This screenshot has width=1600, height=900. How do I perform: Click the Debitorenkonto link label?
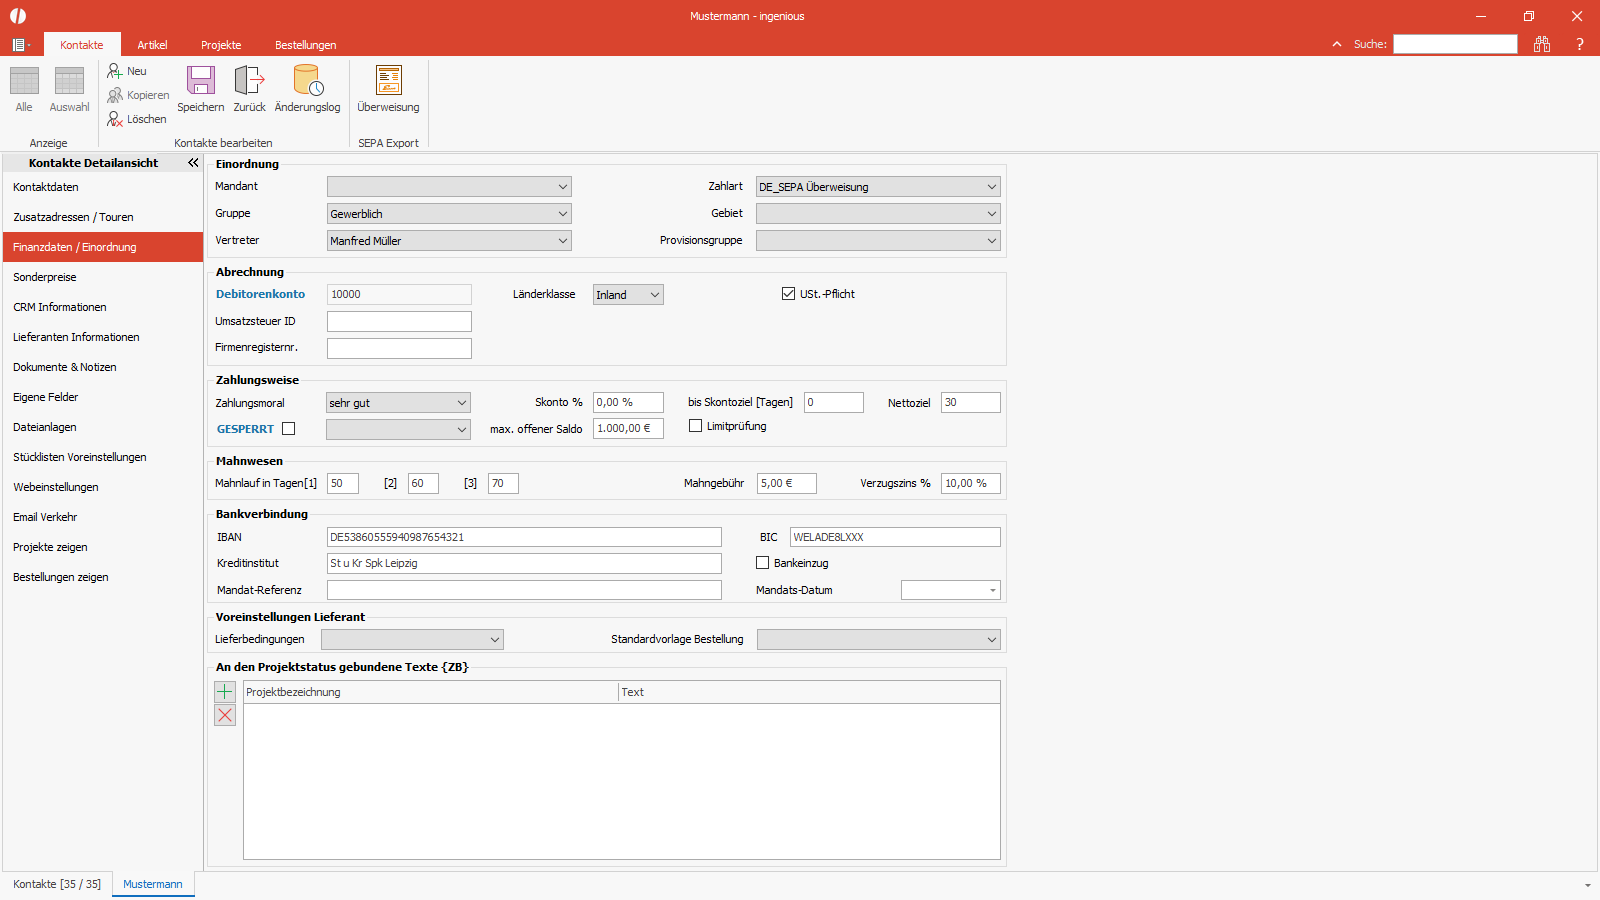coord(260,294)
